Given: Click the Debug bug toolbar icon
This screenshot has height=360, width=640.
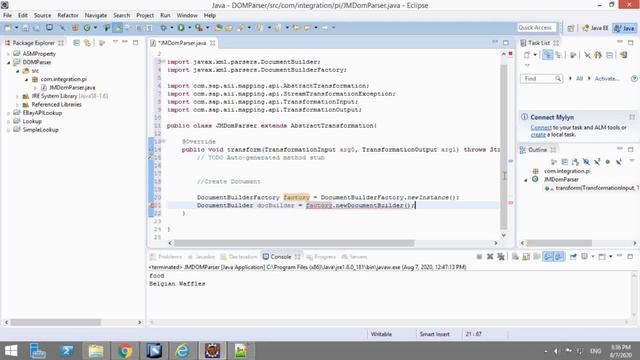Looking at the screenshot, I should pos(163,28).
